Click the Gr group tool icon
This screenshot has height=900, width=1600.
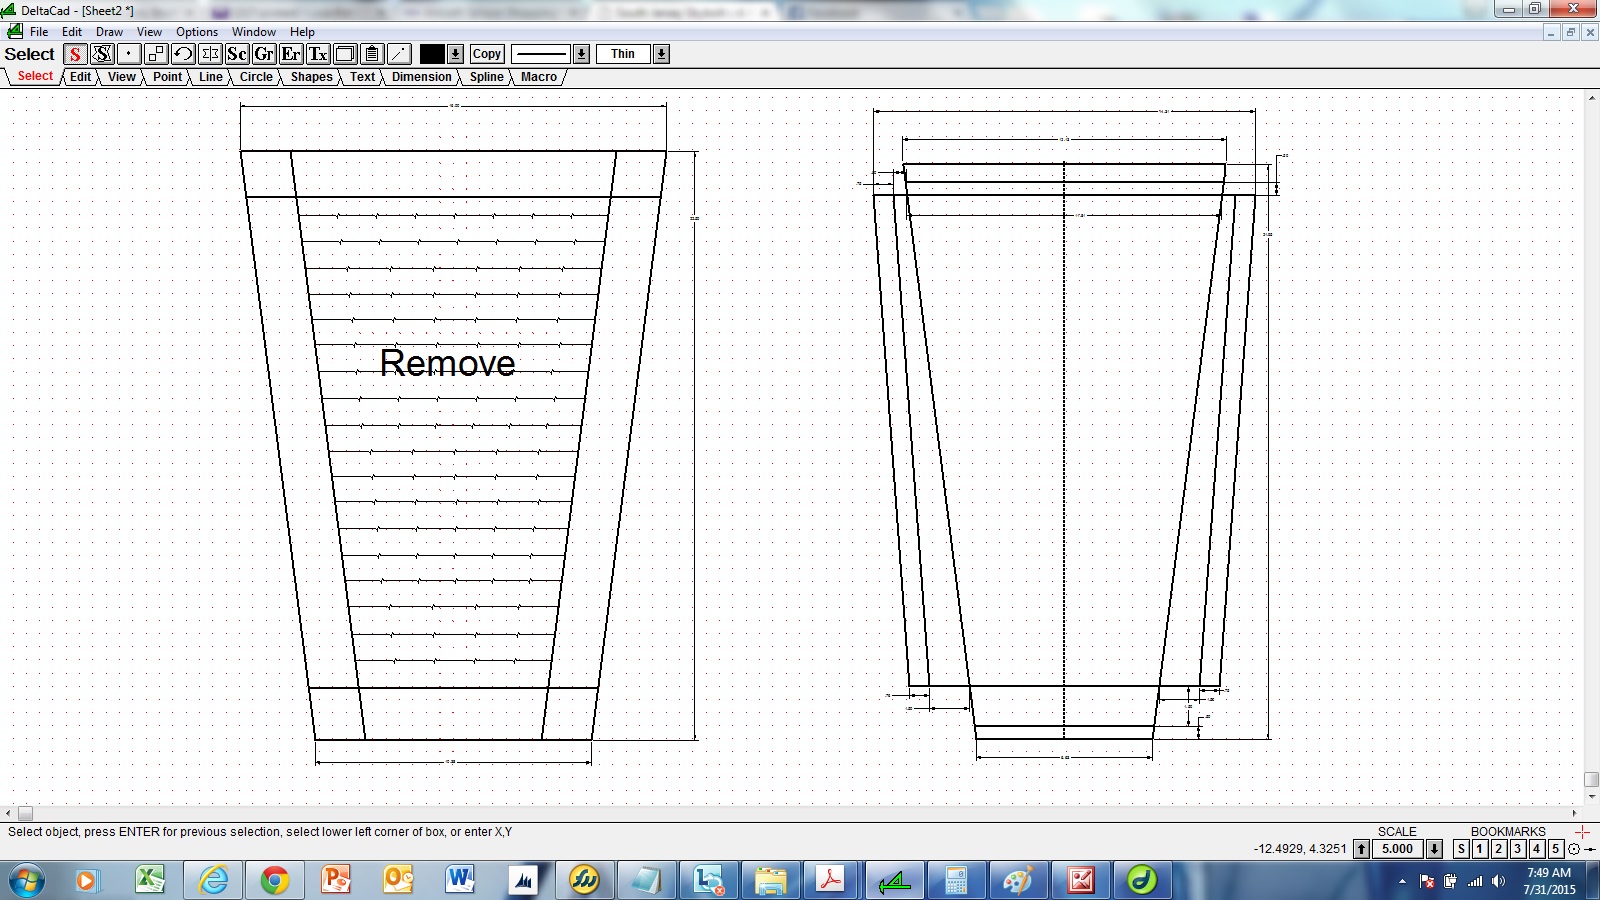264,54
